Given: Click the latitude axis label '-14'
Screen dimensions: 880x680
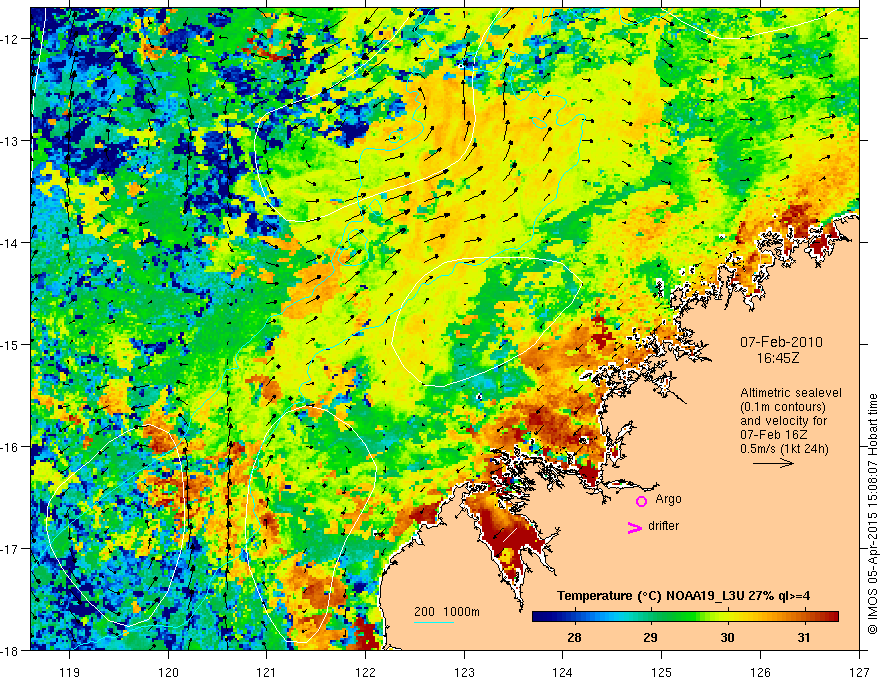Looking at the screenshot, I should tap(10, 242).
